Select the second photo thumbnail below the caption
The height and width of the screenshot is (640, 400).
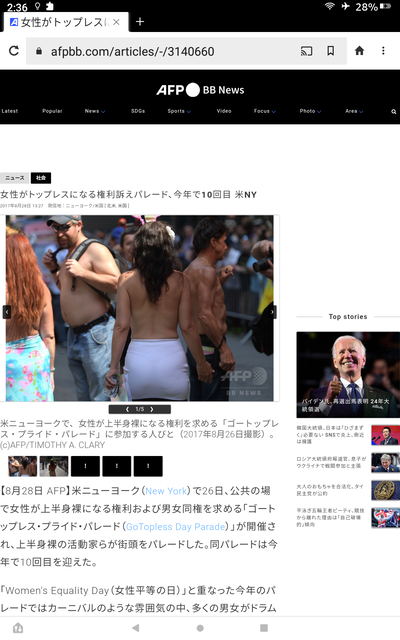pyautogui.click(x=54, y=467)
